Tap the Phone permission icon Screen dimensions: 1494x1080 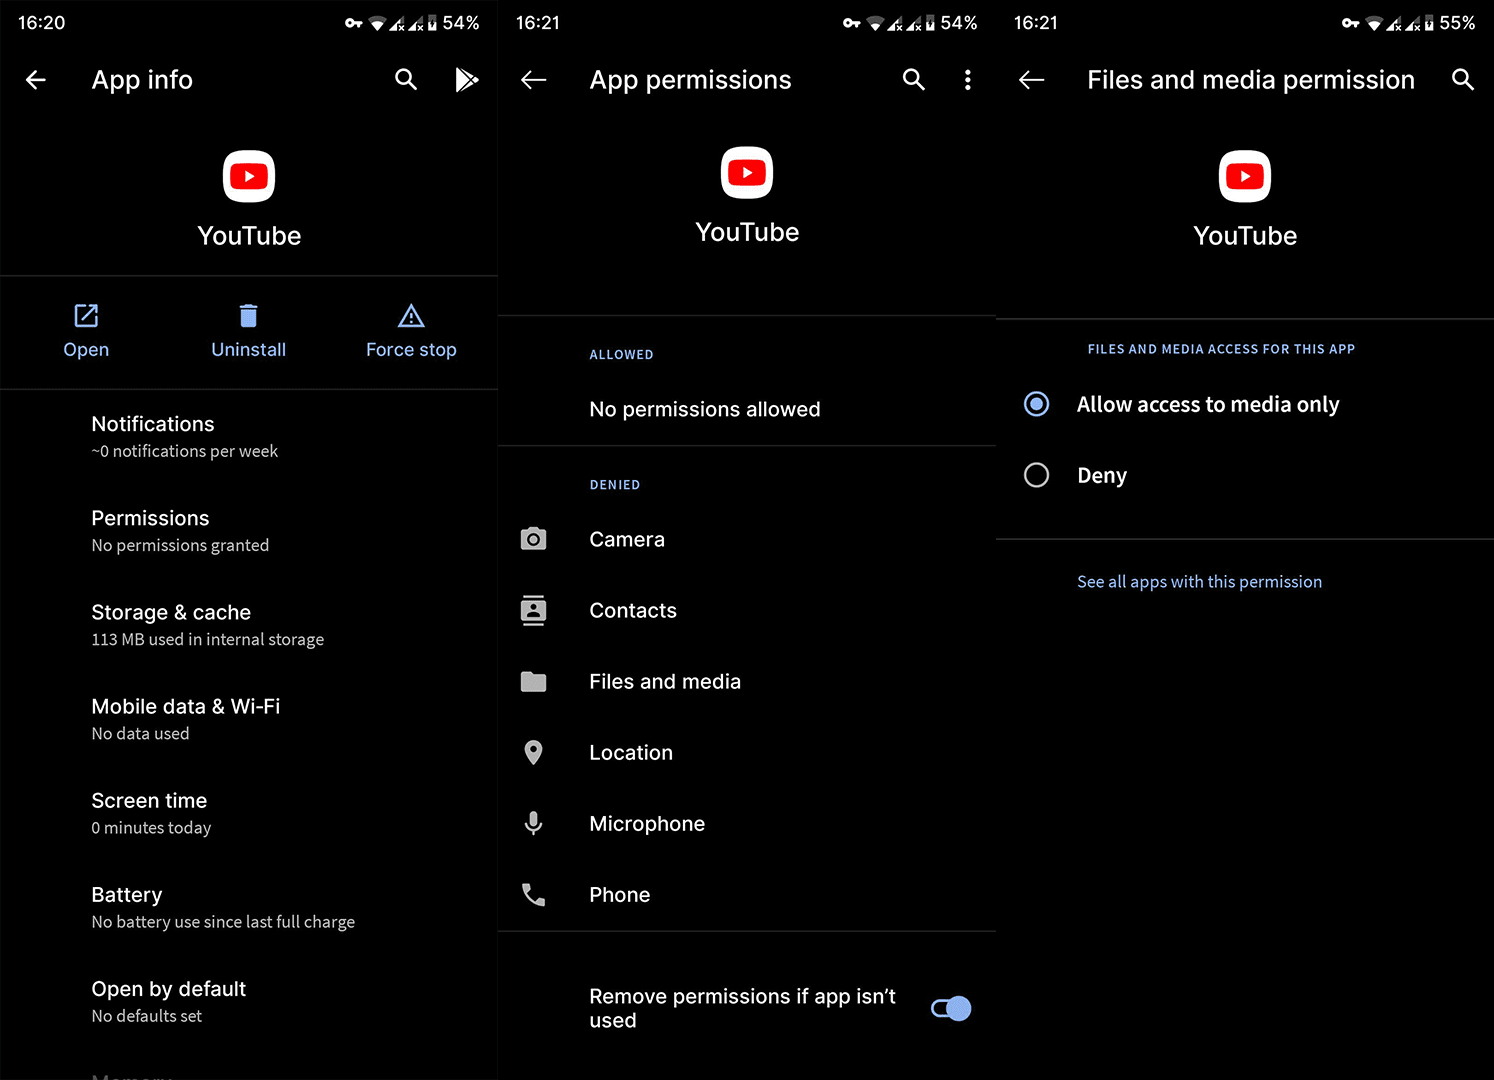coord(533,894)
